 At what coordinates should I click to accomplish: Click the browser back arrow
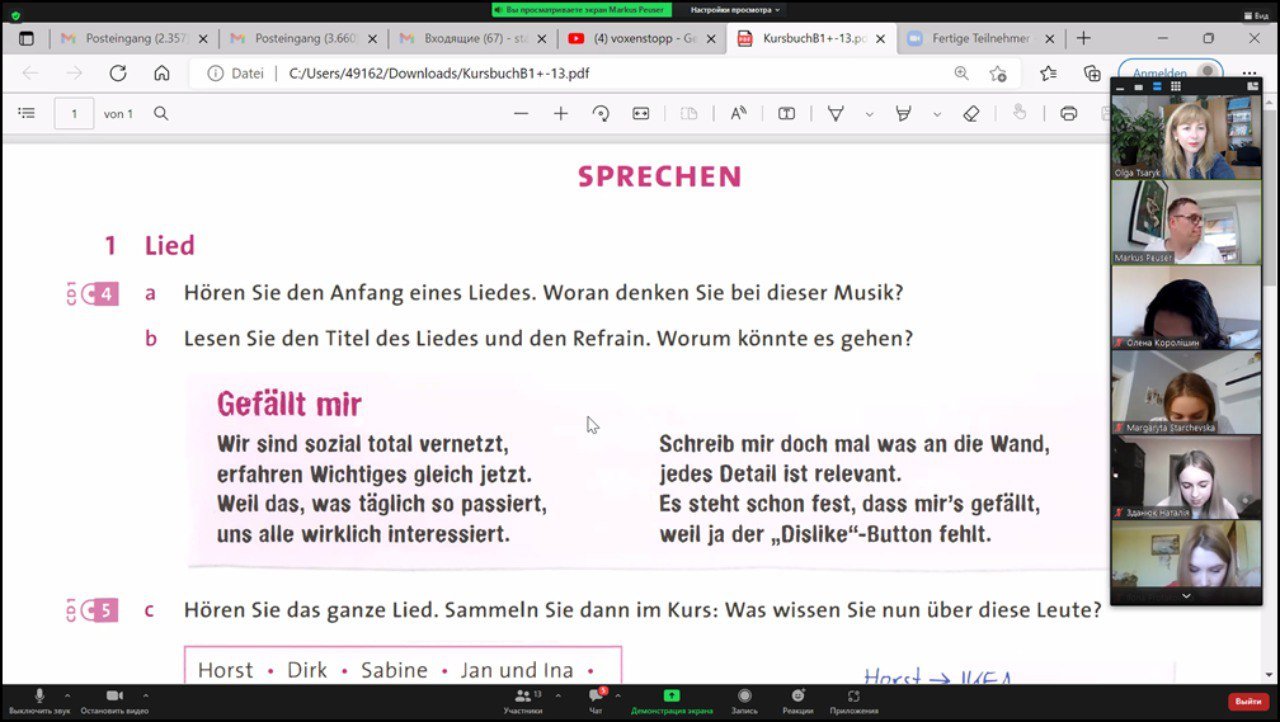click(30, 73)
